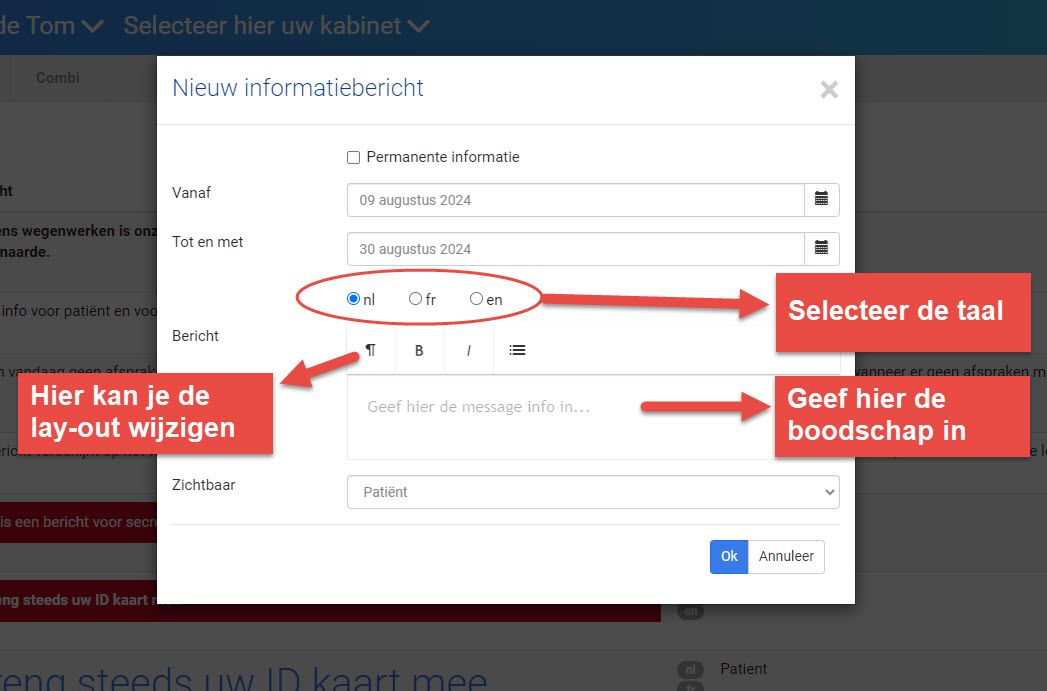This screenshot has width=1047, height=691.
Task: Toggle italic formatting in Bericht toolbar
Action: tap(467, 350)
